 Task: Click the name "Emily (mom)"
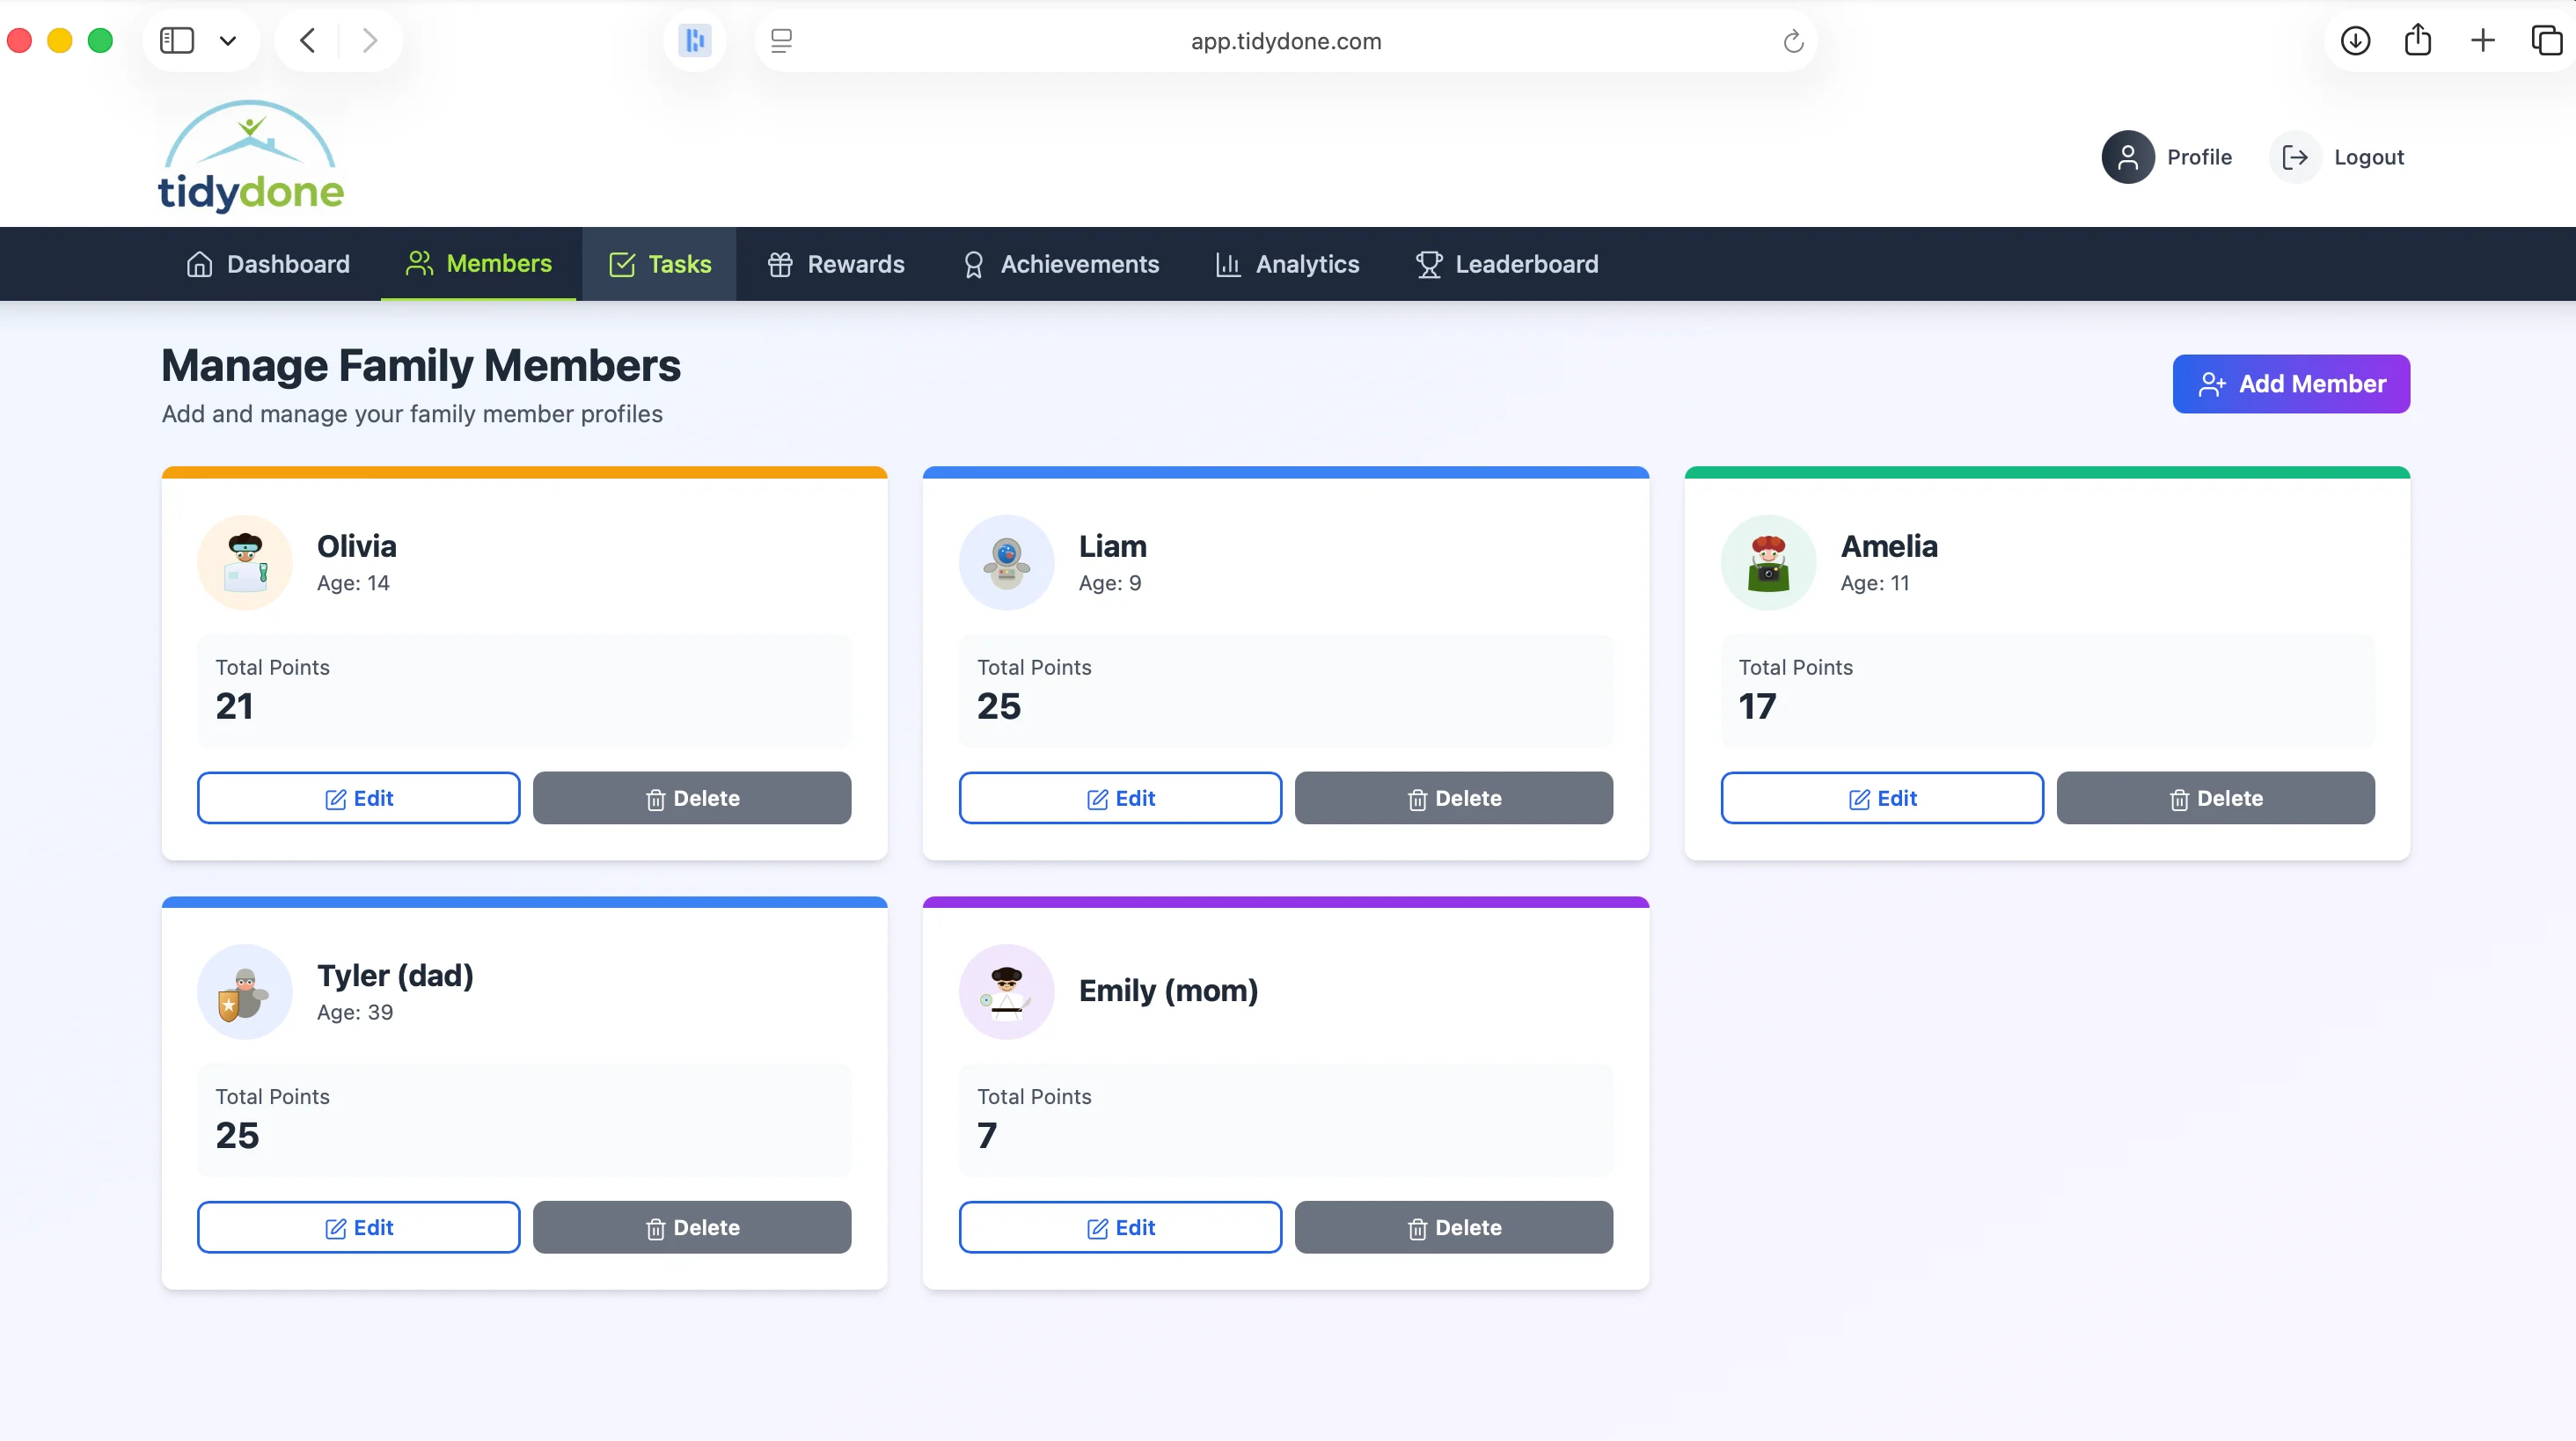(1168, 990)
